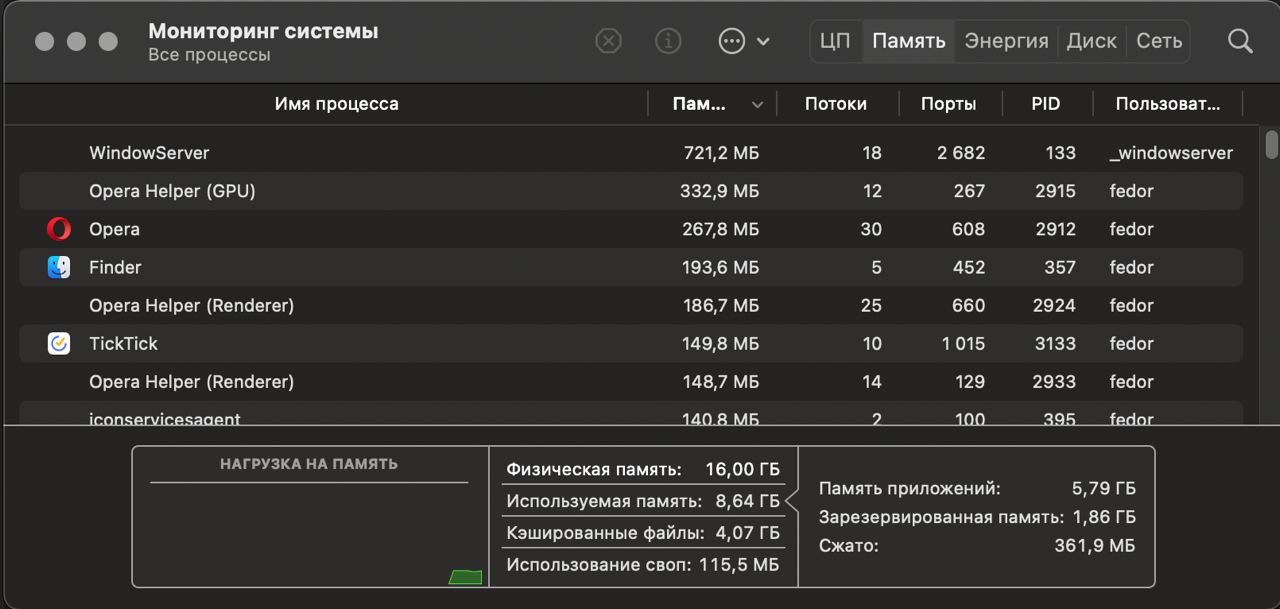1280x609 pixels.
Task: Select the Память tab
Action: click(908, 41)
